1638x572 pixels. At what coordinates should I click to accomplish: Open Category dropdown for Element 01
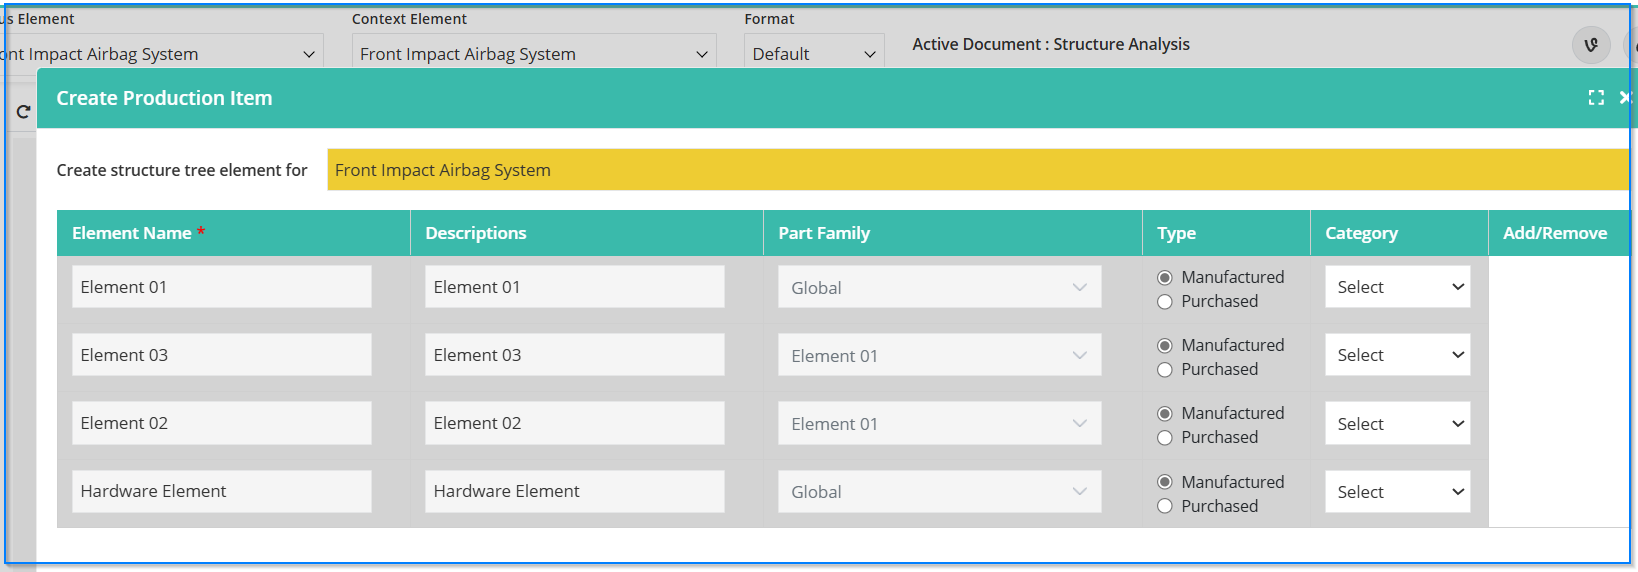coord(1397,287)
